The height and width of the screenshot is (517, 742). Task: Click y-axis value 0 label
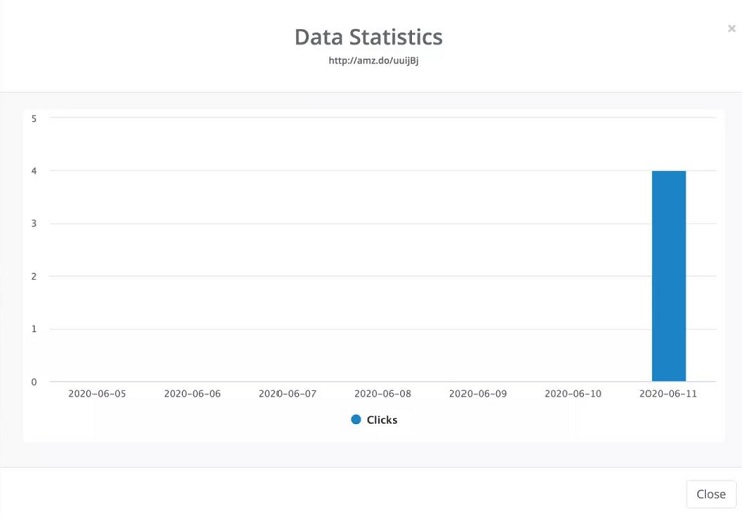(x=34, y=382)
